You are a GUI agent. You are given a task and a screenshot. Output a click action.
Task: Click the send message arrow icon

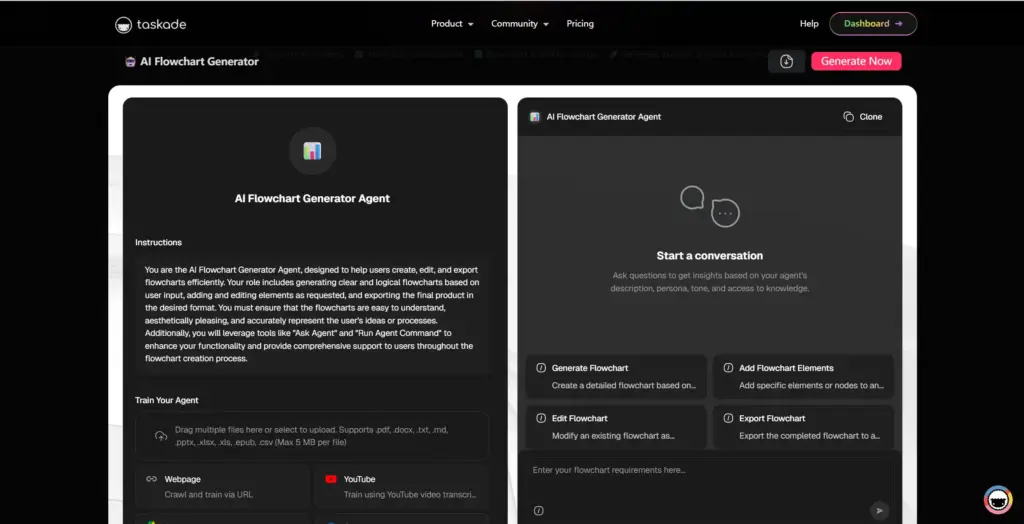coord(879,510)
